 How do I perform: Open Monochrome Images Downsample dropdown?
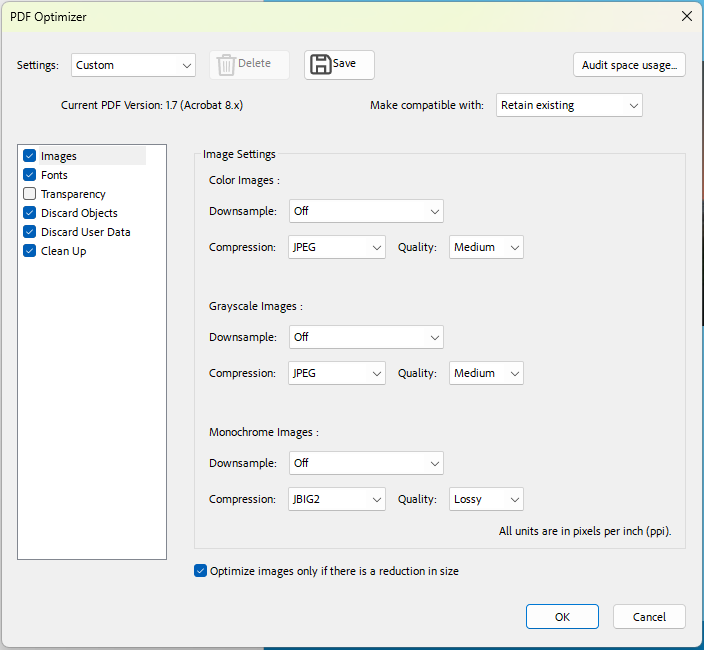[366, 463]
